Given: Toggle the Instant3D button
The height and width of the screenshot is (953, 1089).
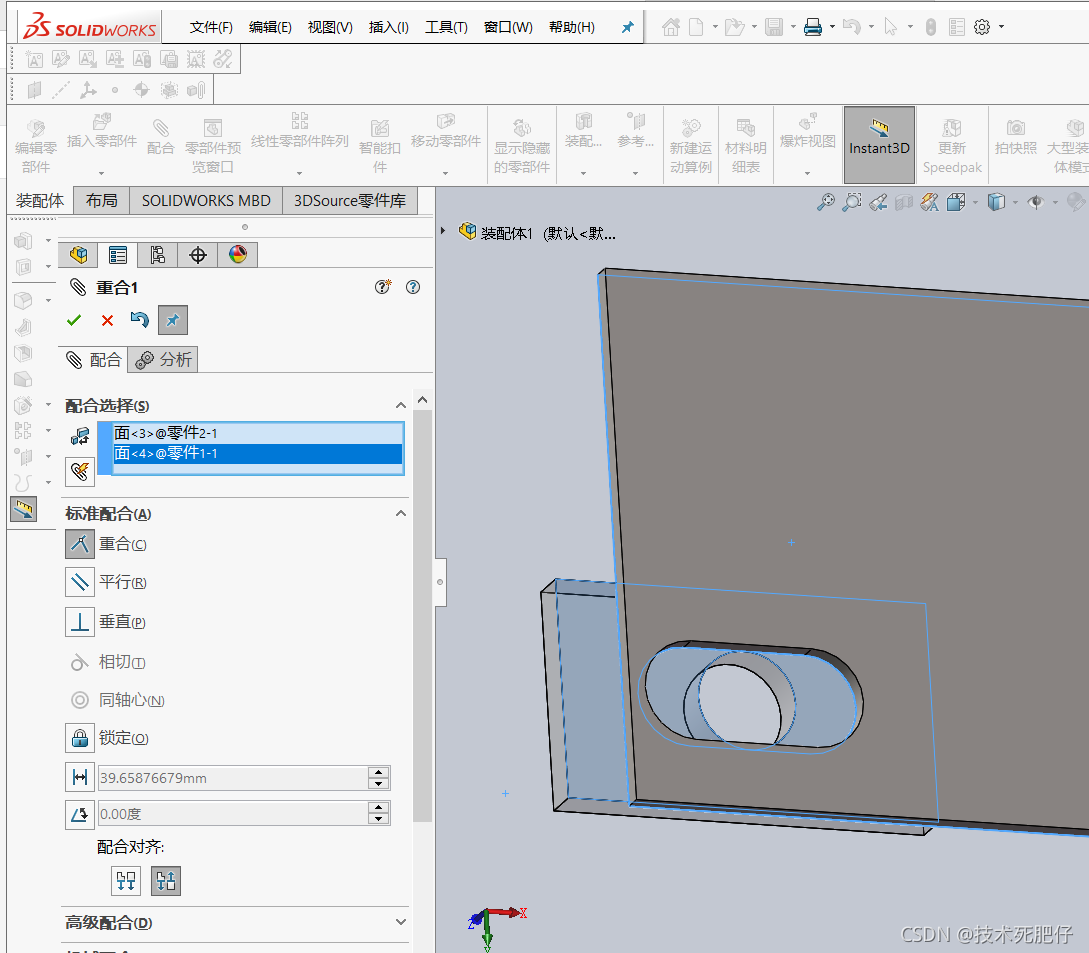Looking at the screenshot, I should (x=879, y=144).
